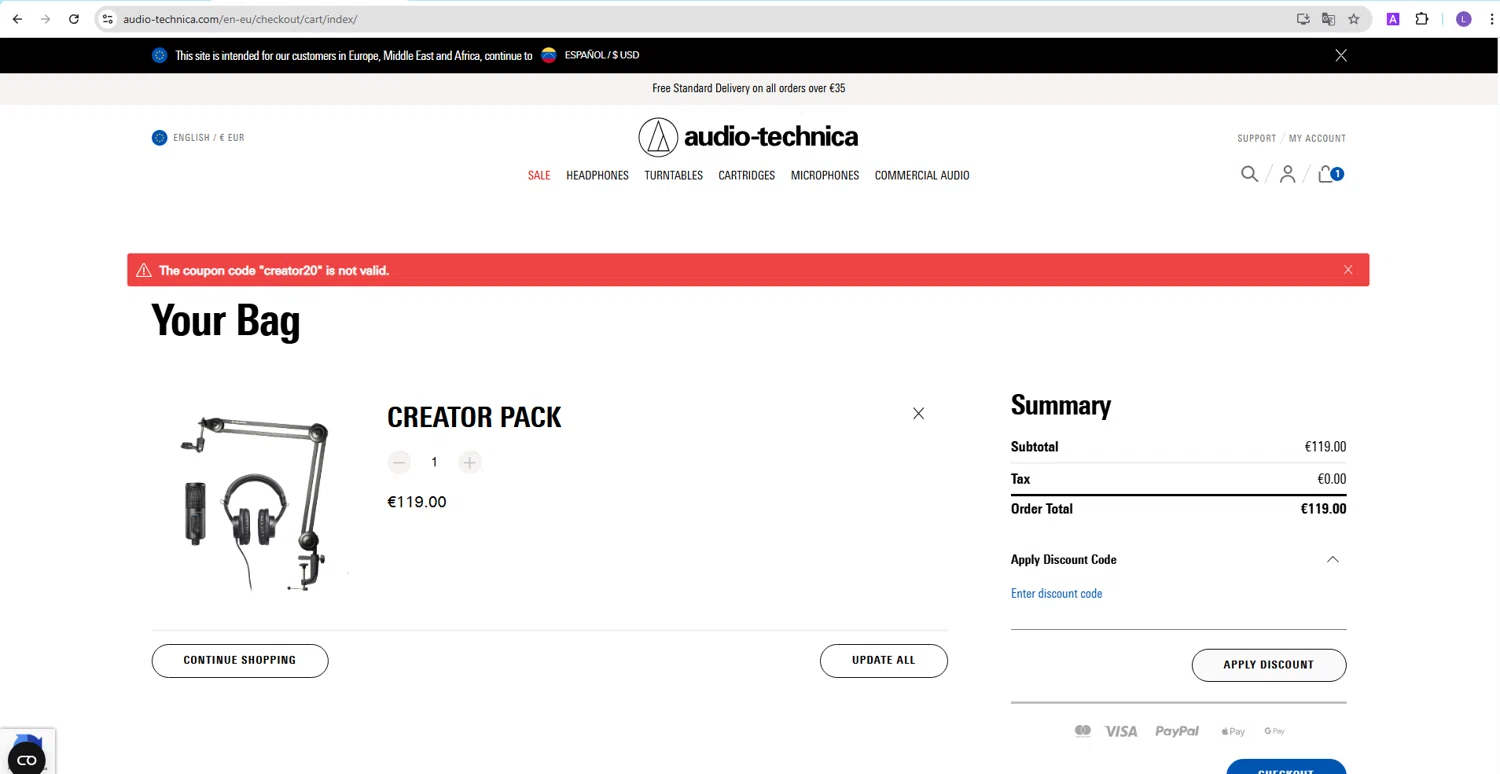This screenshot has height=774, width=1500.
Task: Go back with browser back arrow
Action: 17,19
